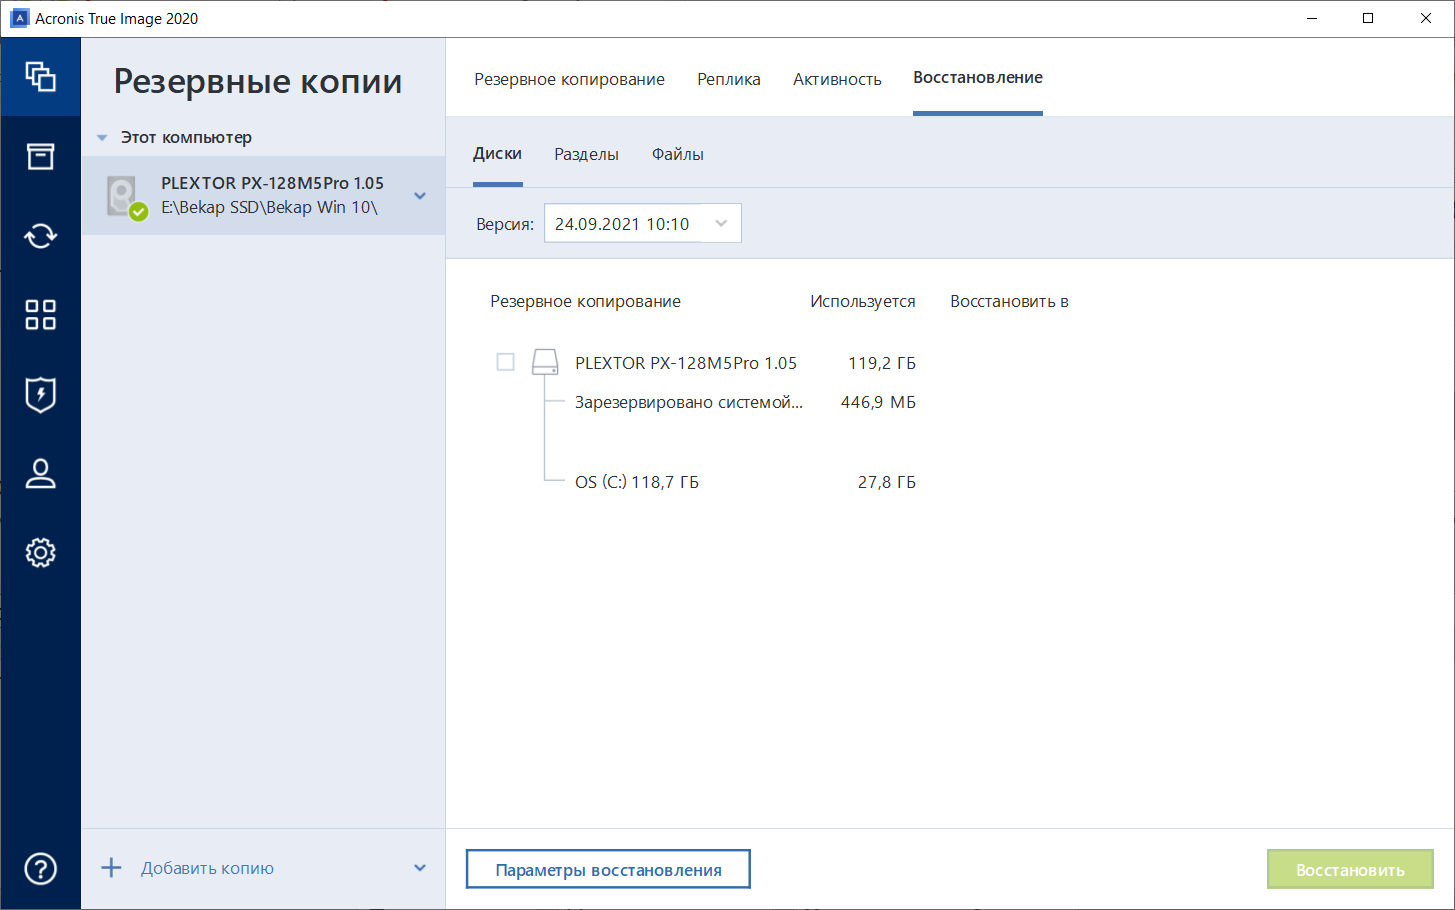1455x910 pixels.
Task: Maximize the Acronis True Image window
Action: point(1368,18)
